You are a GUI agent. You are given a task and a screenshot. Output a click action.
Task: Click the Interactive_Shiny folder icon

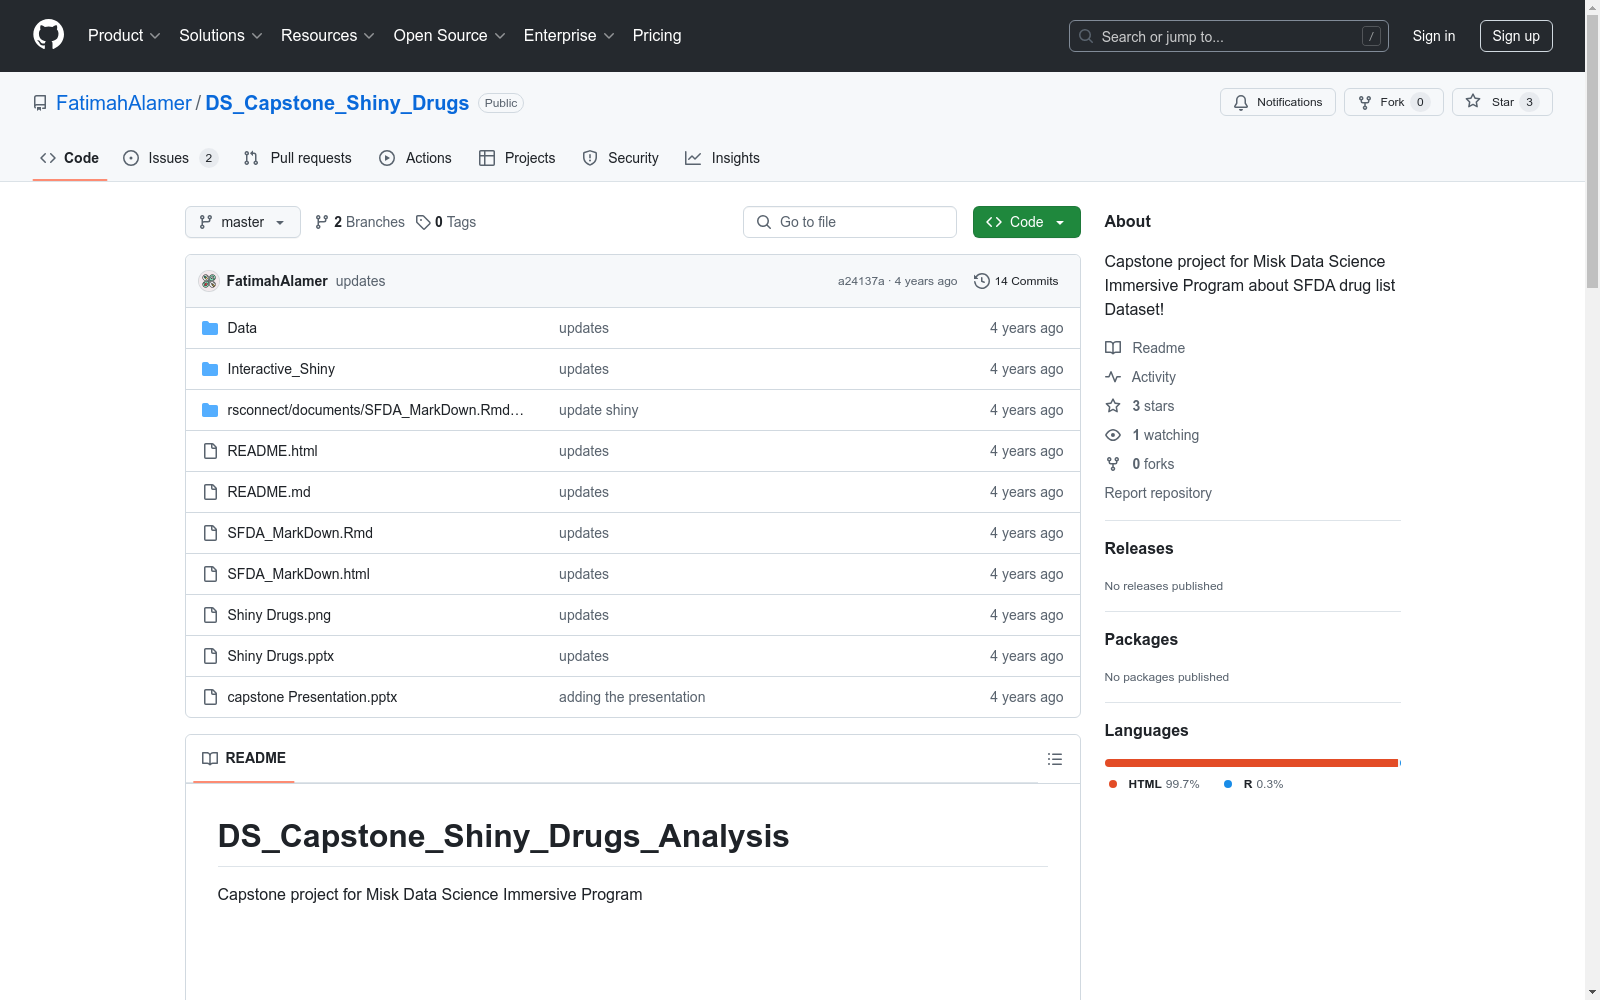coord(210,369)
